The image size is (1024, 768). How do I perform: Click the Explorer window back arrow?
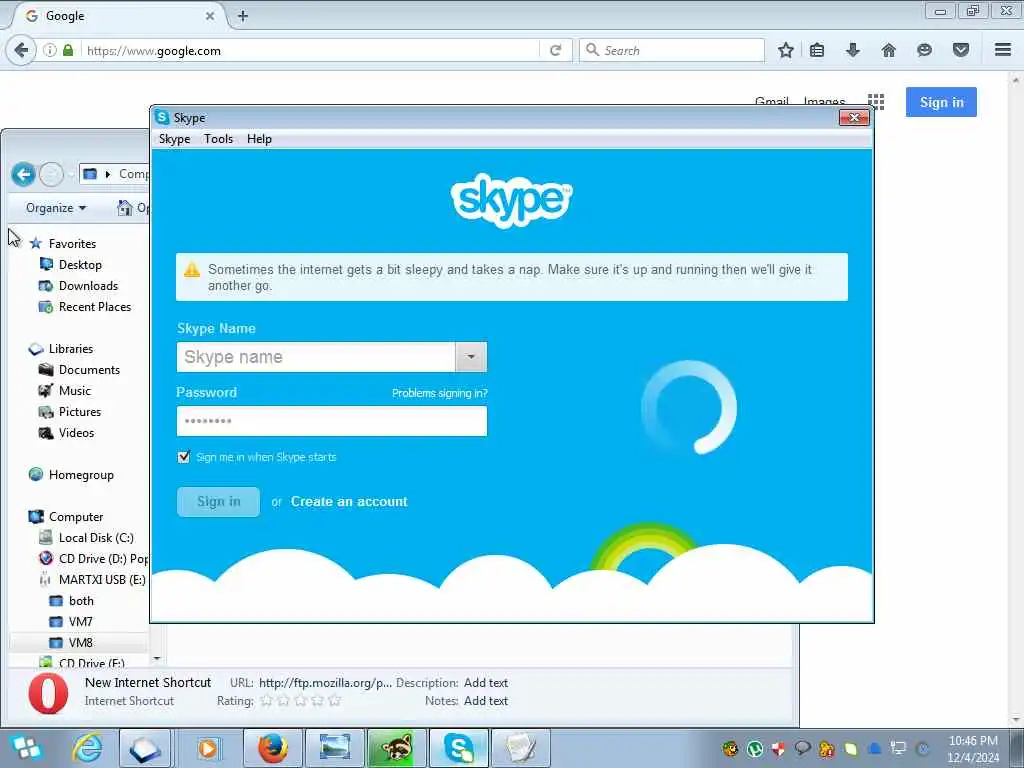coord(24,174)
